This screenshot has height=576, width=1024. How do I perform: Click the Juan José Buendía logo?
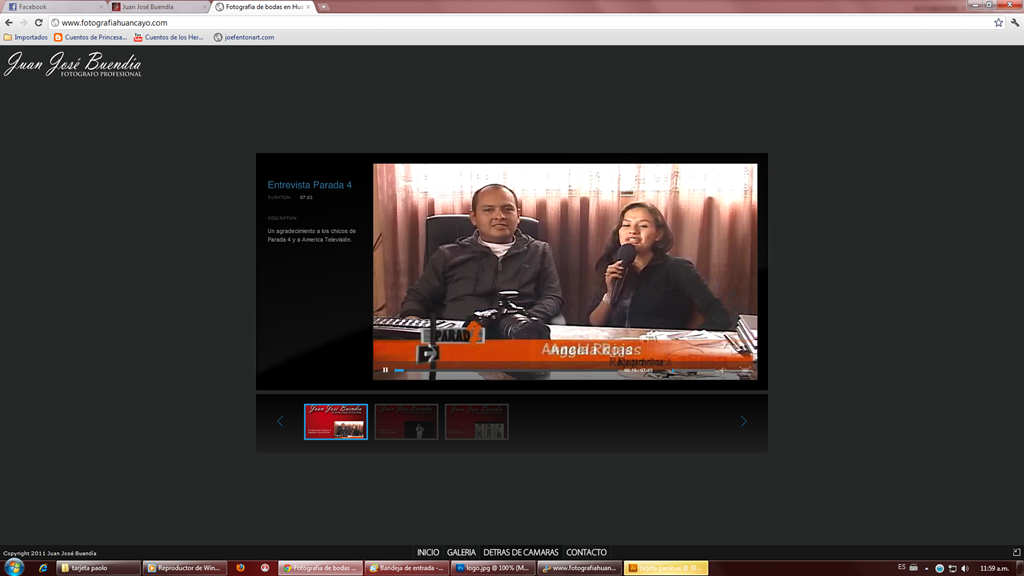click(72, 65)
